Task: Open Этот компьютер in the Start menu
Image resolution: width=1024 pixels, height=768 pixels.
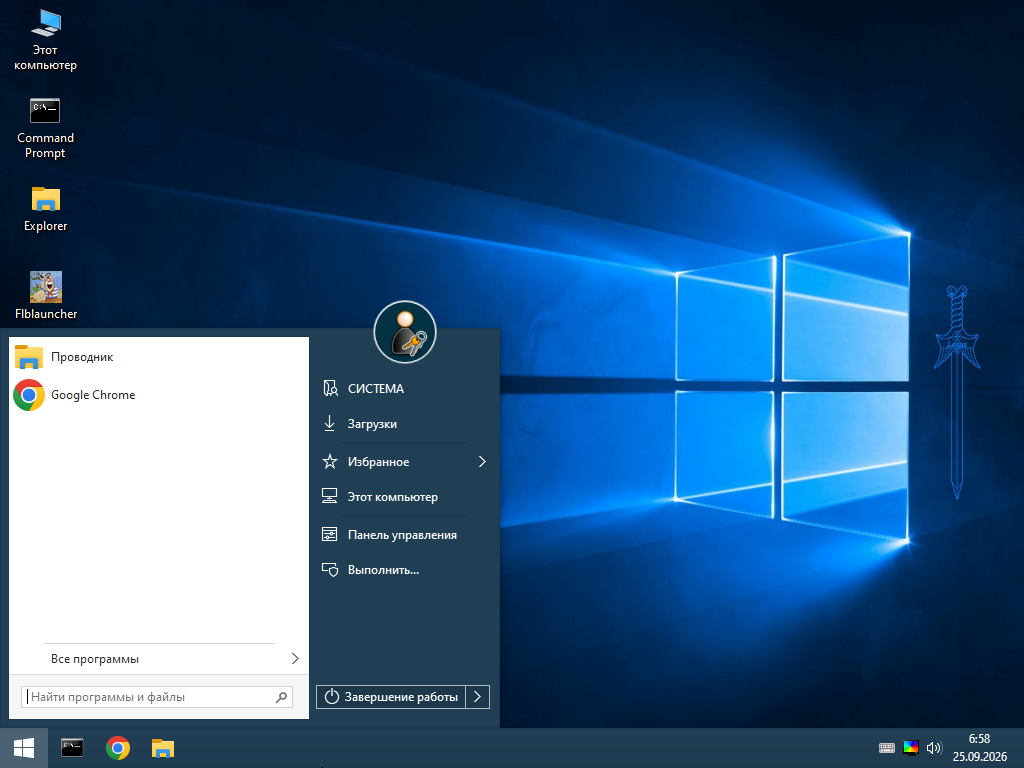Action: 405,497
